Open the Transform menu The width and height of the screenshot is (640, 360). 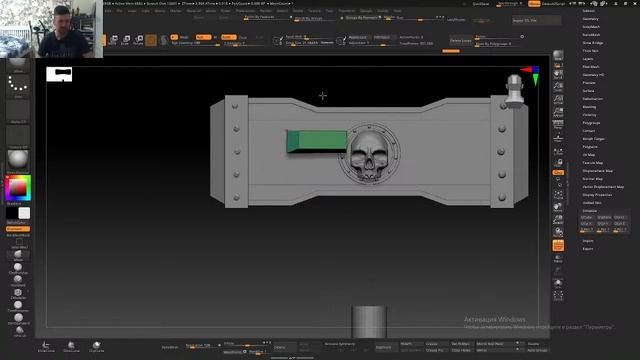[347, 11]
